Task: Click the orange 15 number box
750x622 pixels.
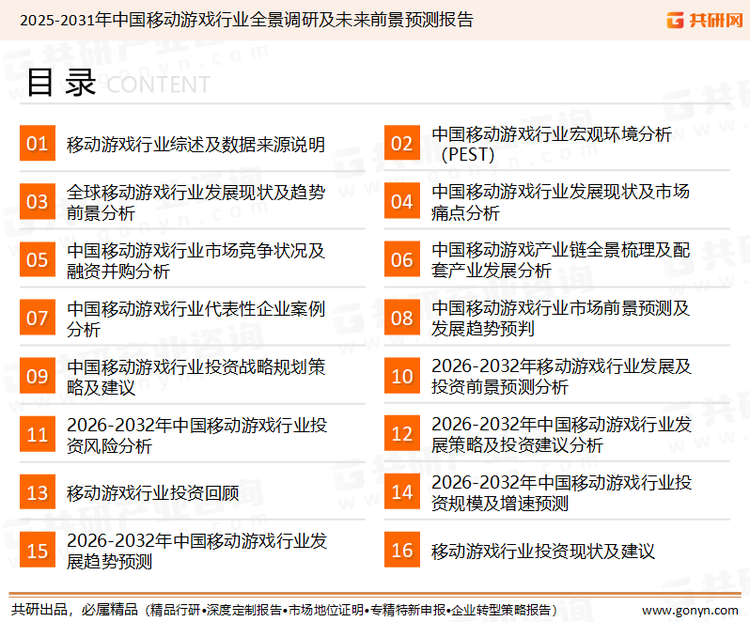Action: coord(37,550)
